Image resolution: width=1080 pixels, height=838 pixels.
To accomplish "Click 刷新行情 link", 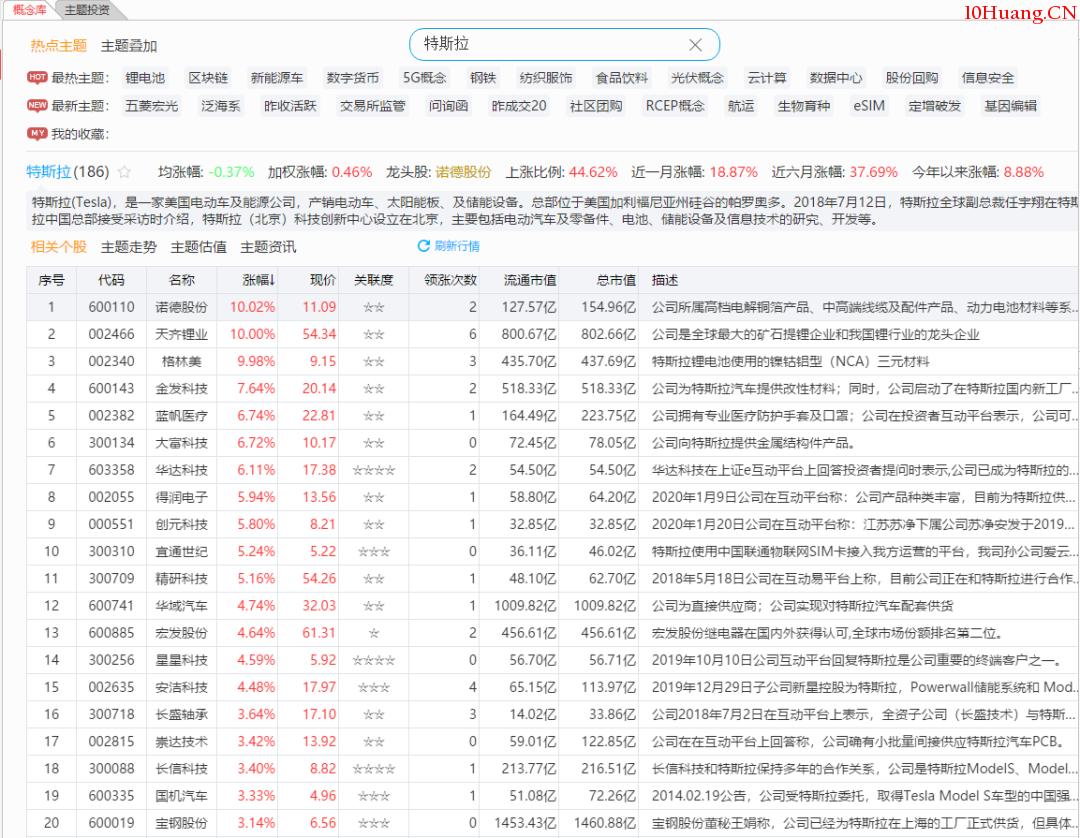I will tap(457, 246).
